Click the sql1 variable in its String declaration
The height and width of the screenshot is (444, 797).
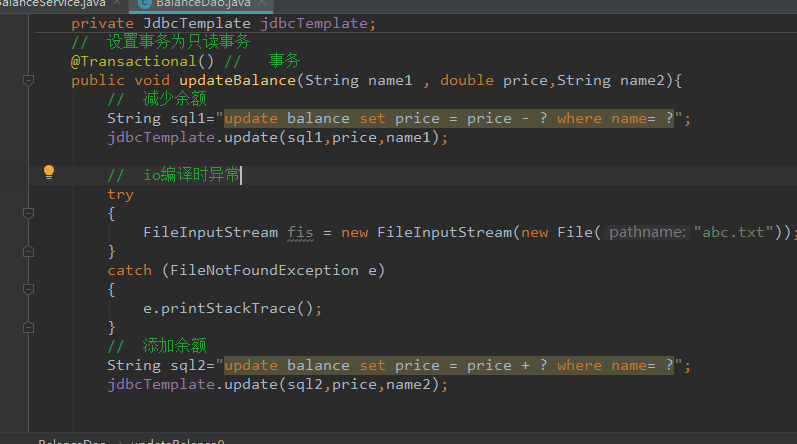click(188, 118)
